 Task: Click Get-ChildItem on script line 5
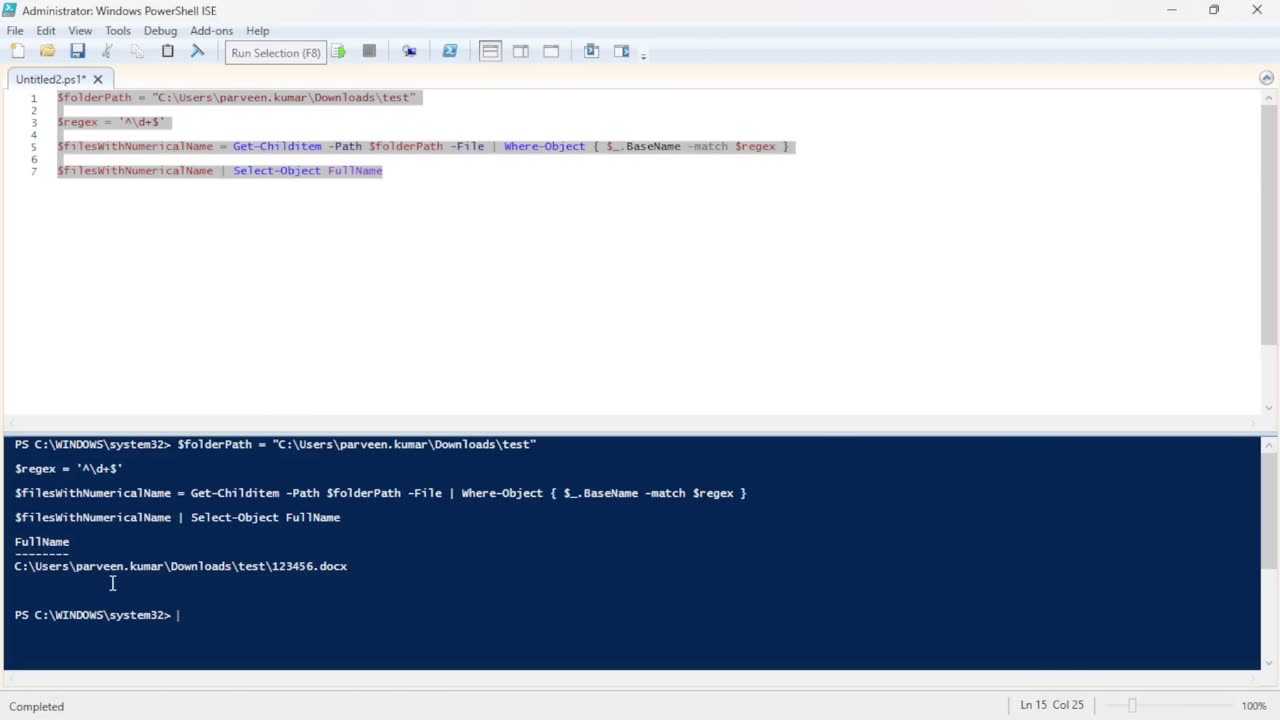click(277, 146)
